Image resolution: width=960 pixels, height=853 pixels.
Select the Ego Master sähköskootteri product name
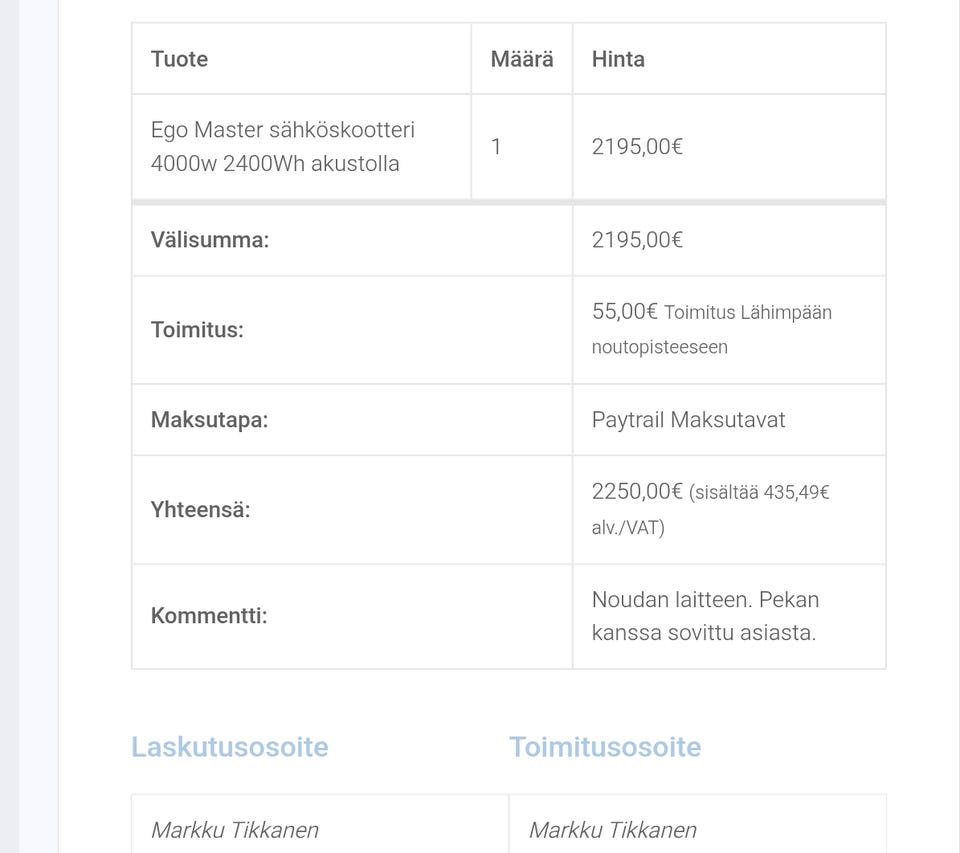(x=283, y=146)
